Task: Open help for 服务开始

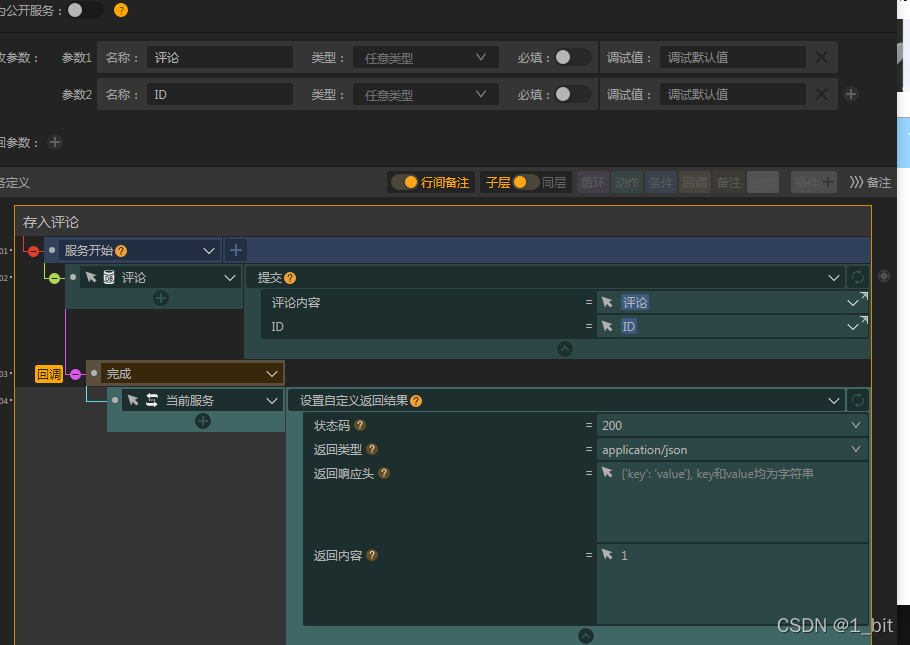Action: (121, 251)
